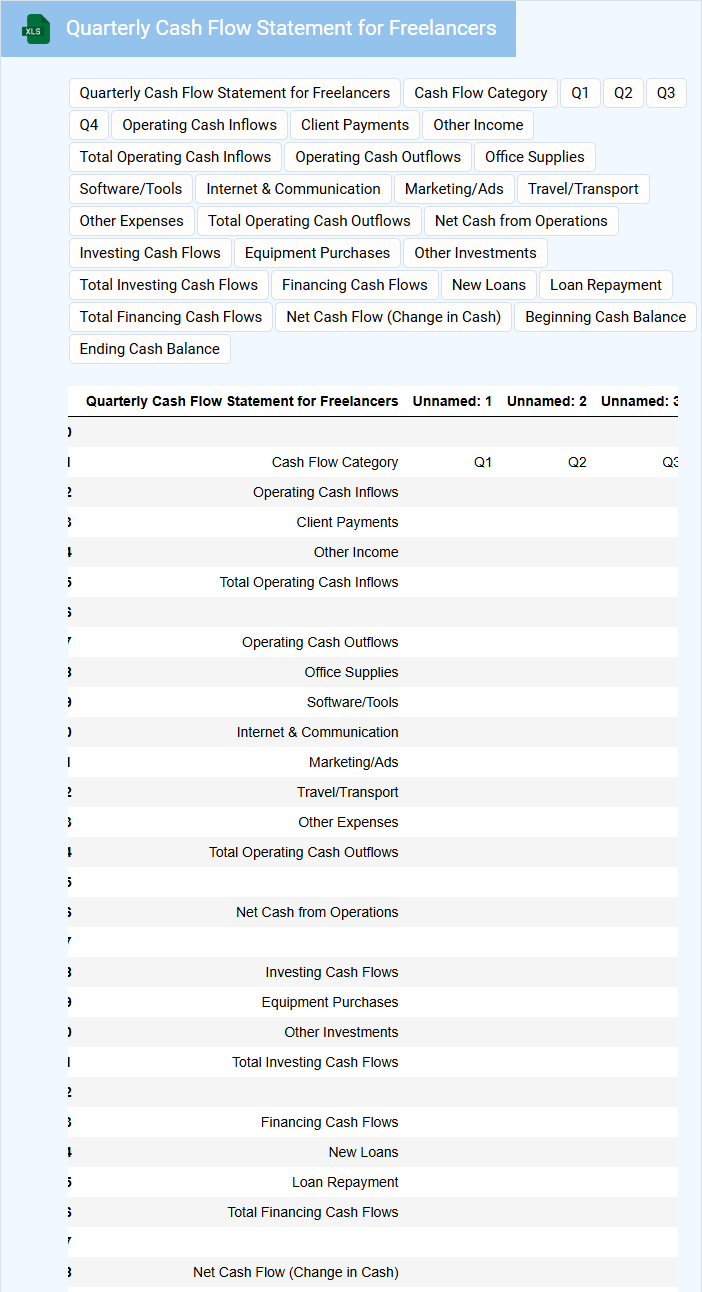The image size is (702, 1292).
Task: Click the Software/Tools tag
Action: click(x=131, y=189)
